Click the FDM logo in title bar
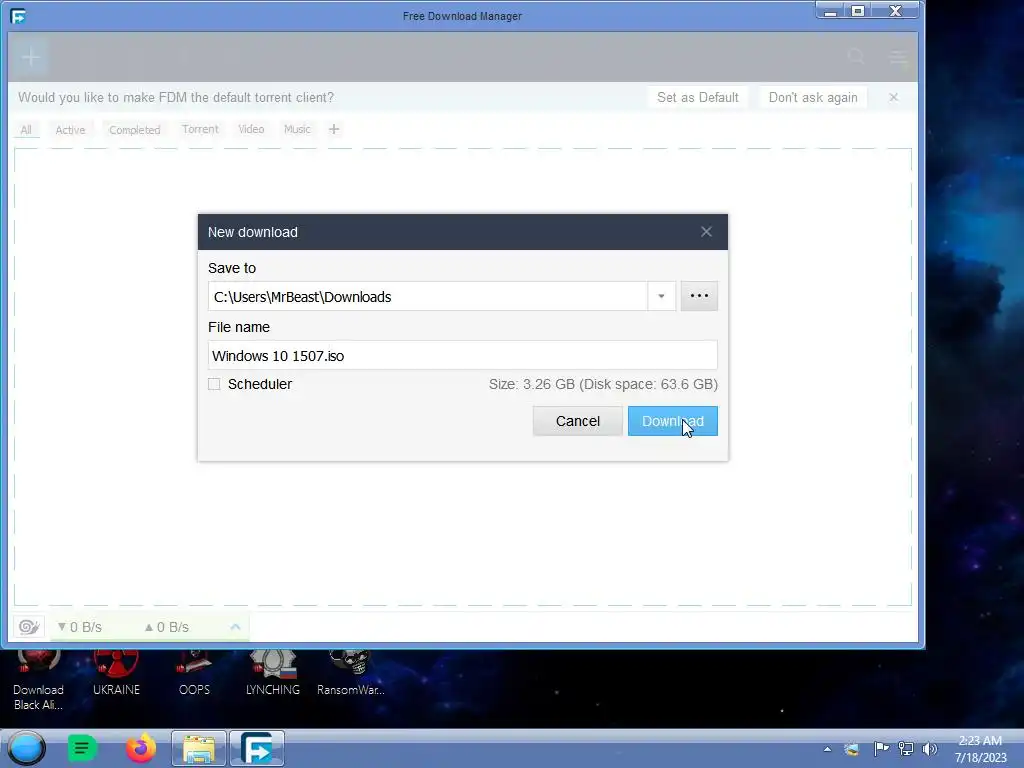This screenshot has height=768, width=1024. point(18,16)
